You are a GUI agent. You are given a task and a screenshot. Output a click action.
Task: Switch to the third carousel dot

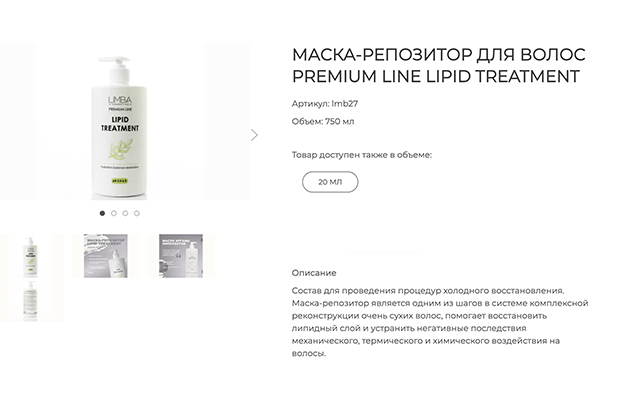tap(125, 213)
